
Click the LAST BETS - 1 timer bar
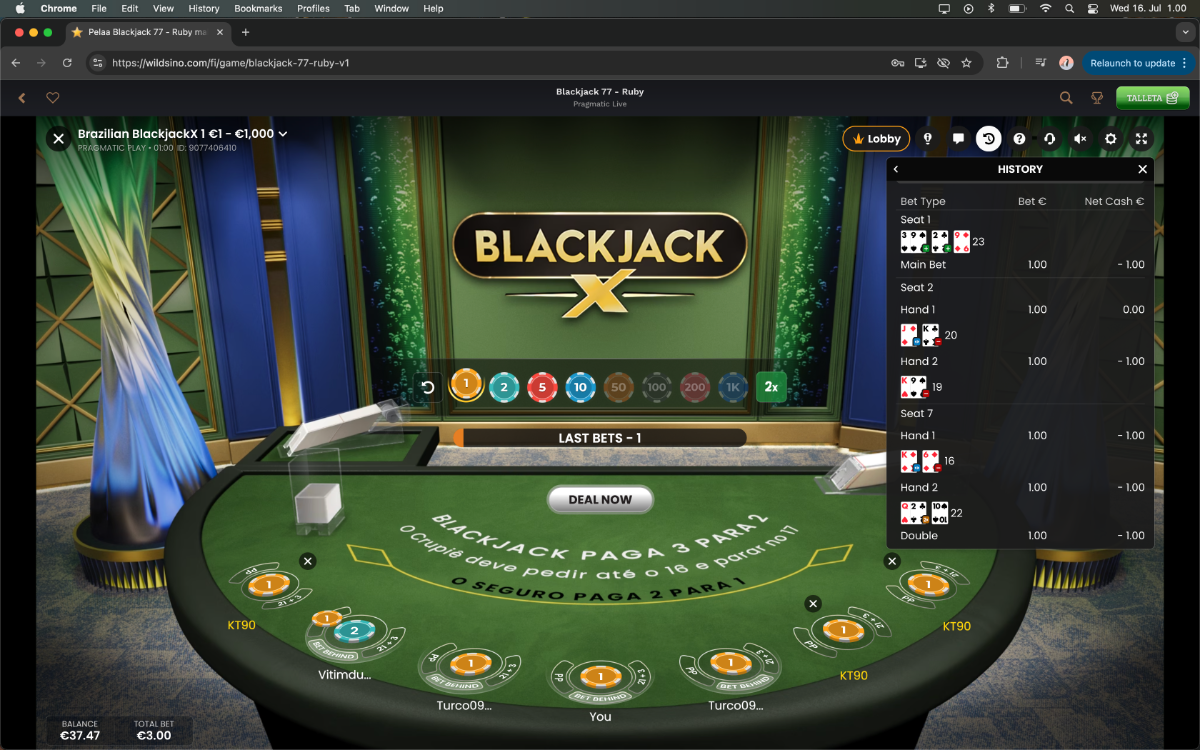tap(600, 438)
